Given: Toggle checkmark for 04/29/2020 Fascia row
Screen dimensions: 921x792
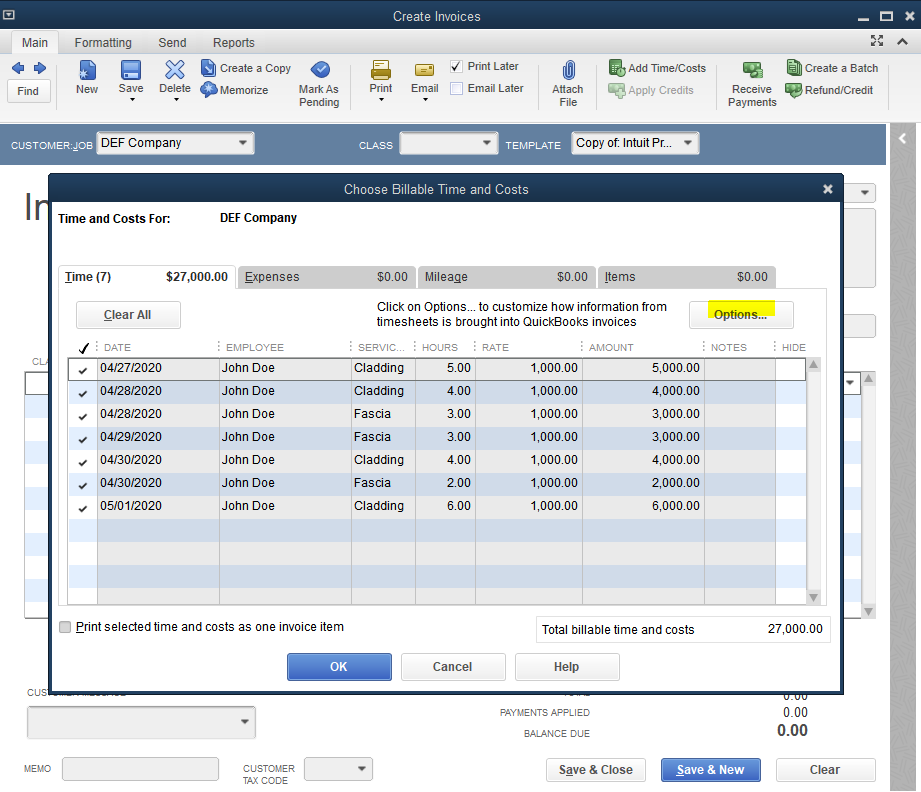Looking at the screenshot, I should coord(83,439).
